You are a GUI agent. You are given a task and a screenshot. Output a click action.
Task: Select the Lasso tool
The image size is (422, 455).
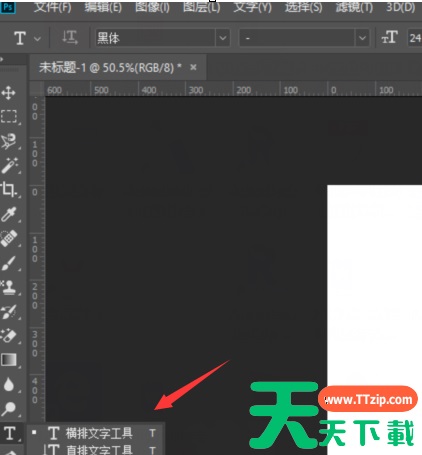[x=9, y=141]
